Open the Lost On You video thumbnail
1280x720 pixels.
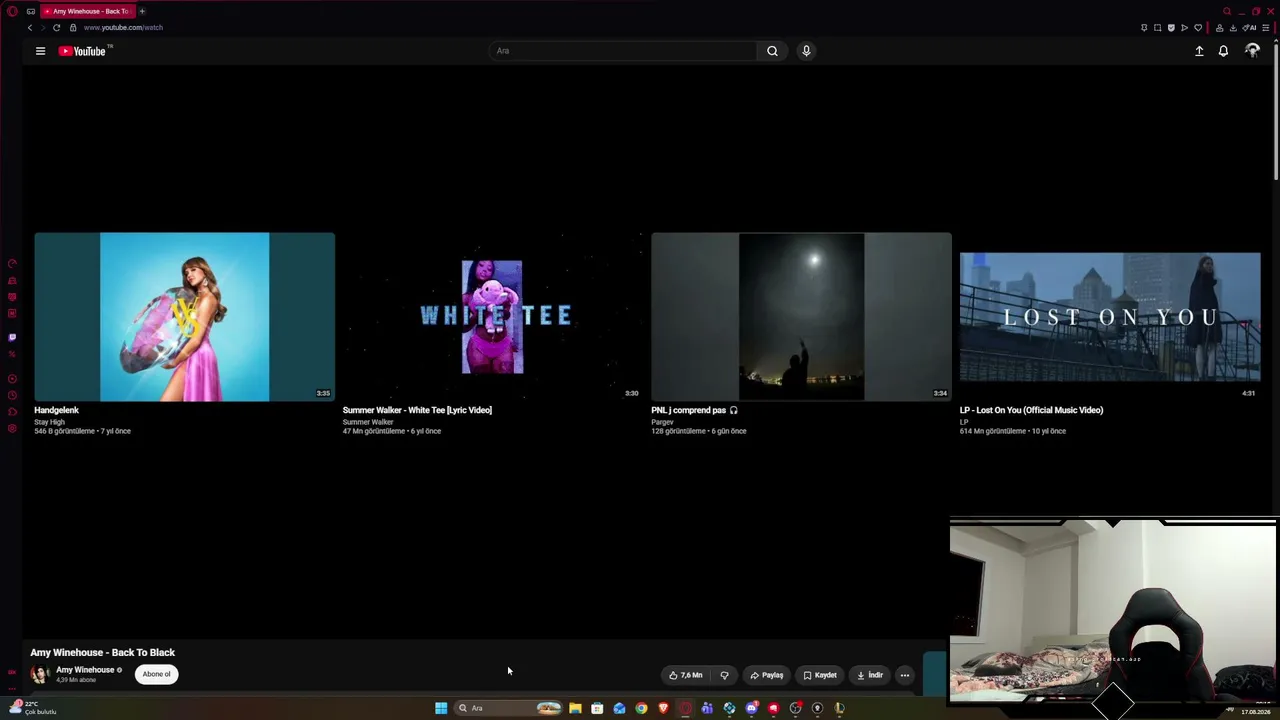[1110, 317]
